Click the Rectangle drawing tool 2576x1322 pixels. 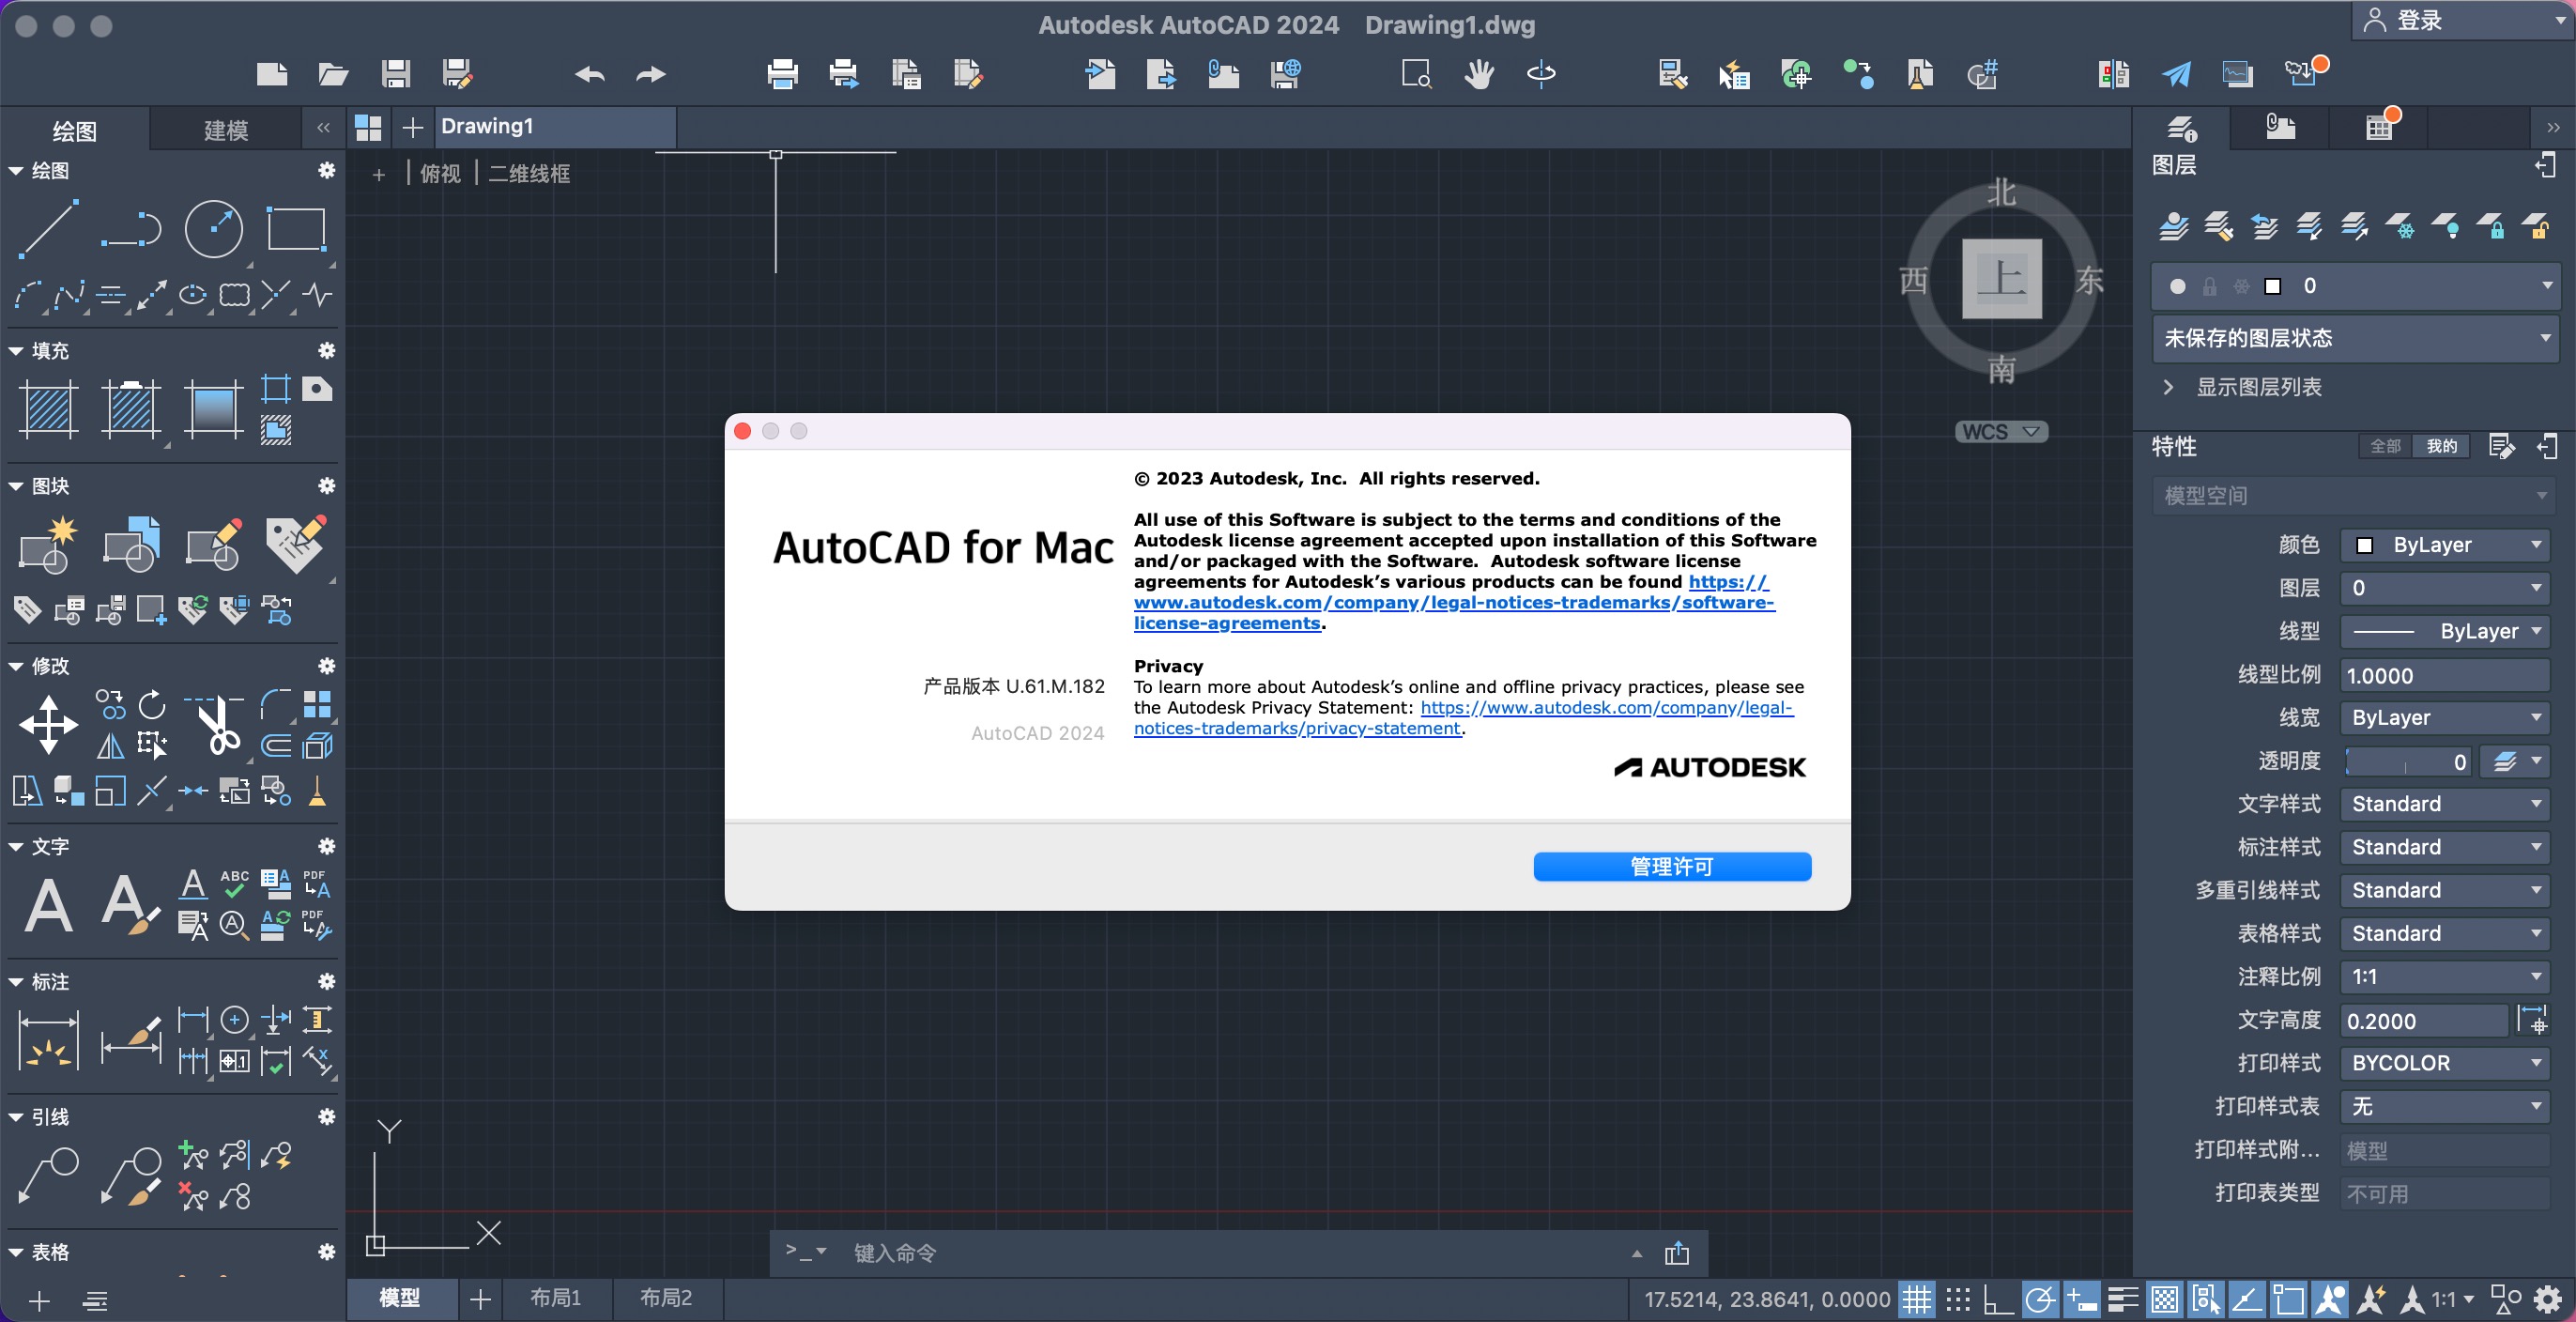coord(296,229)
